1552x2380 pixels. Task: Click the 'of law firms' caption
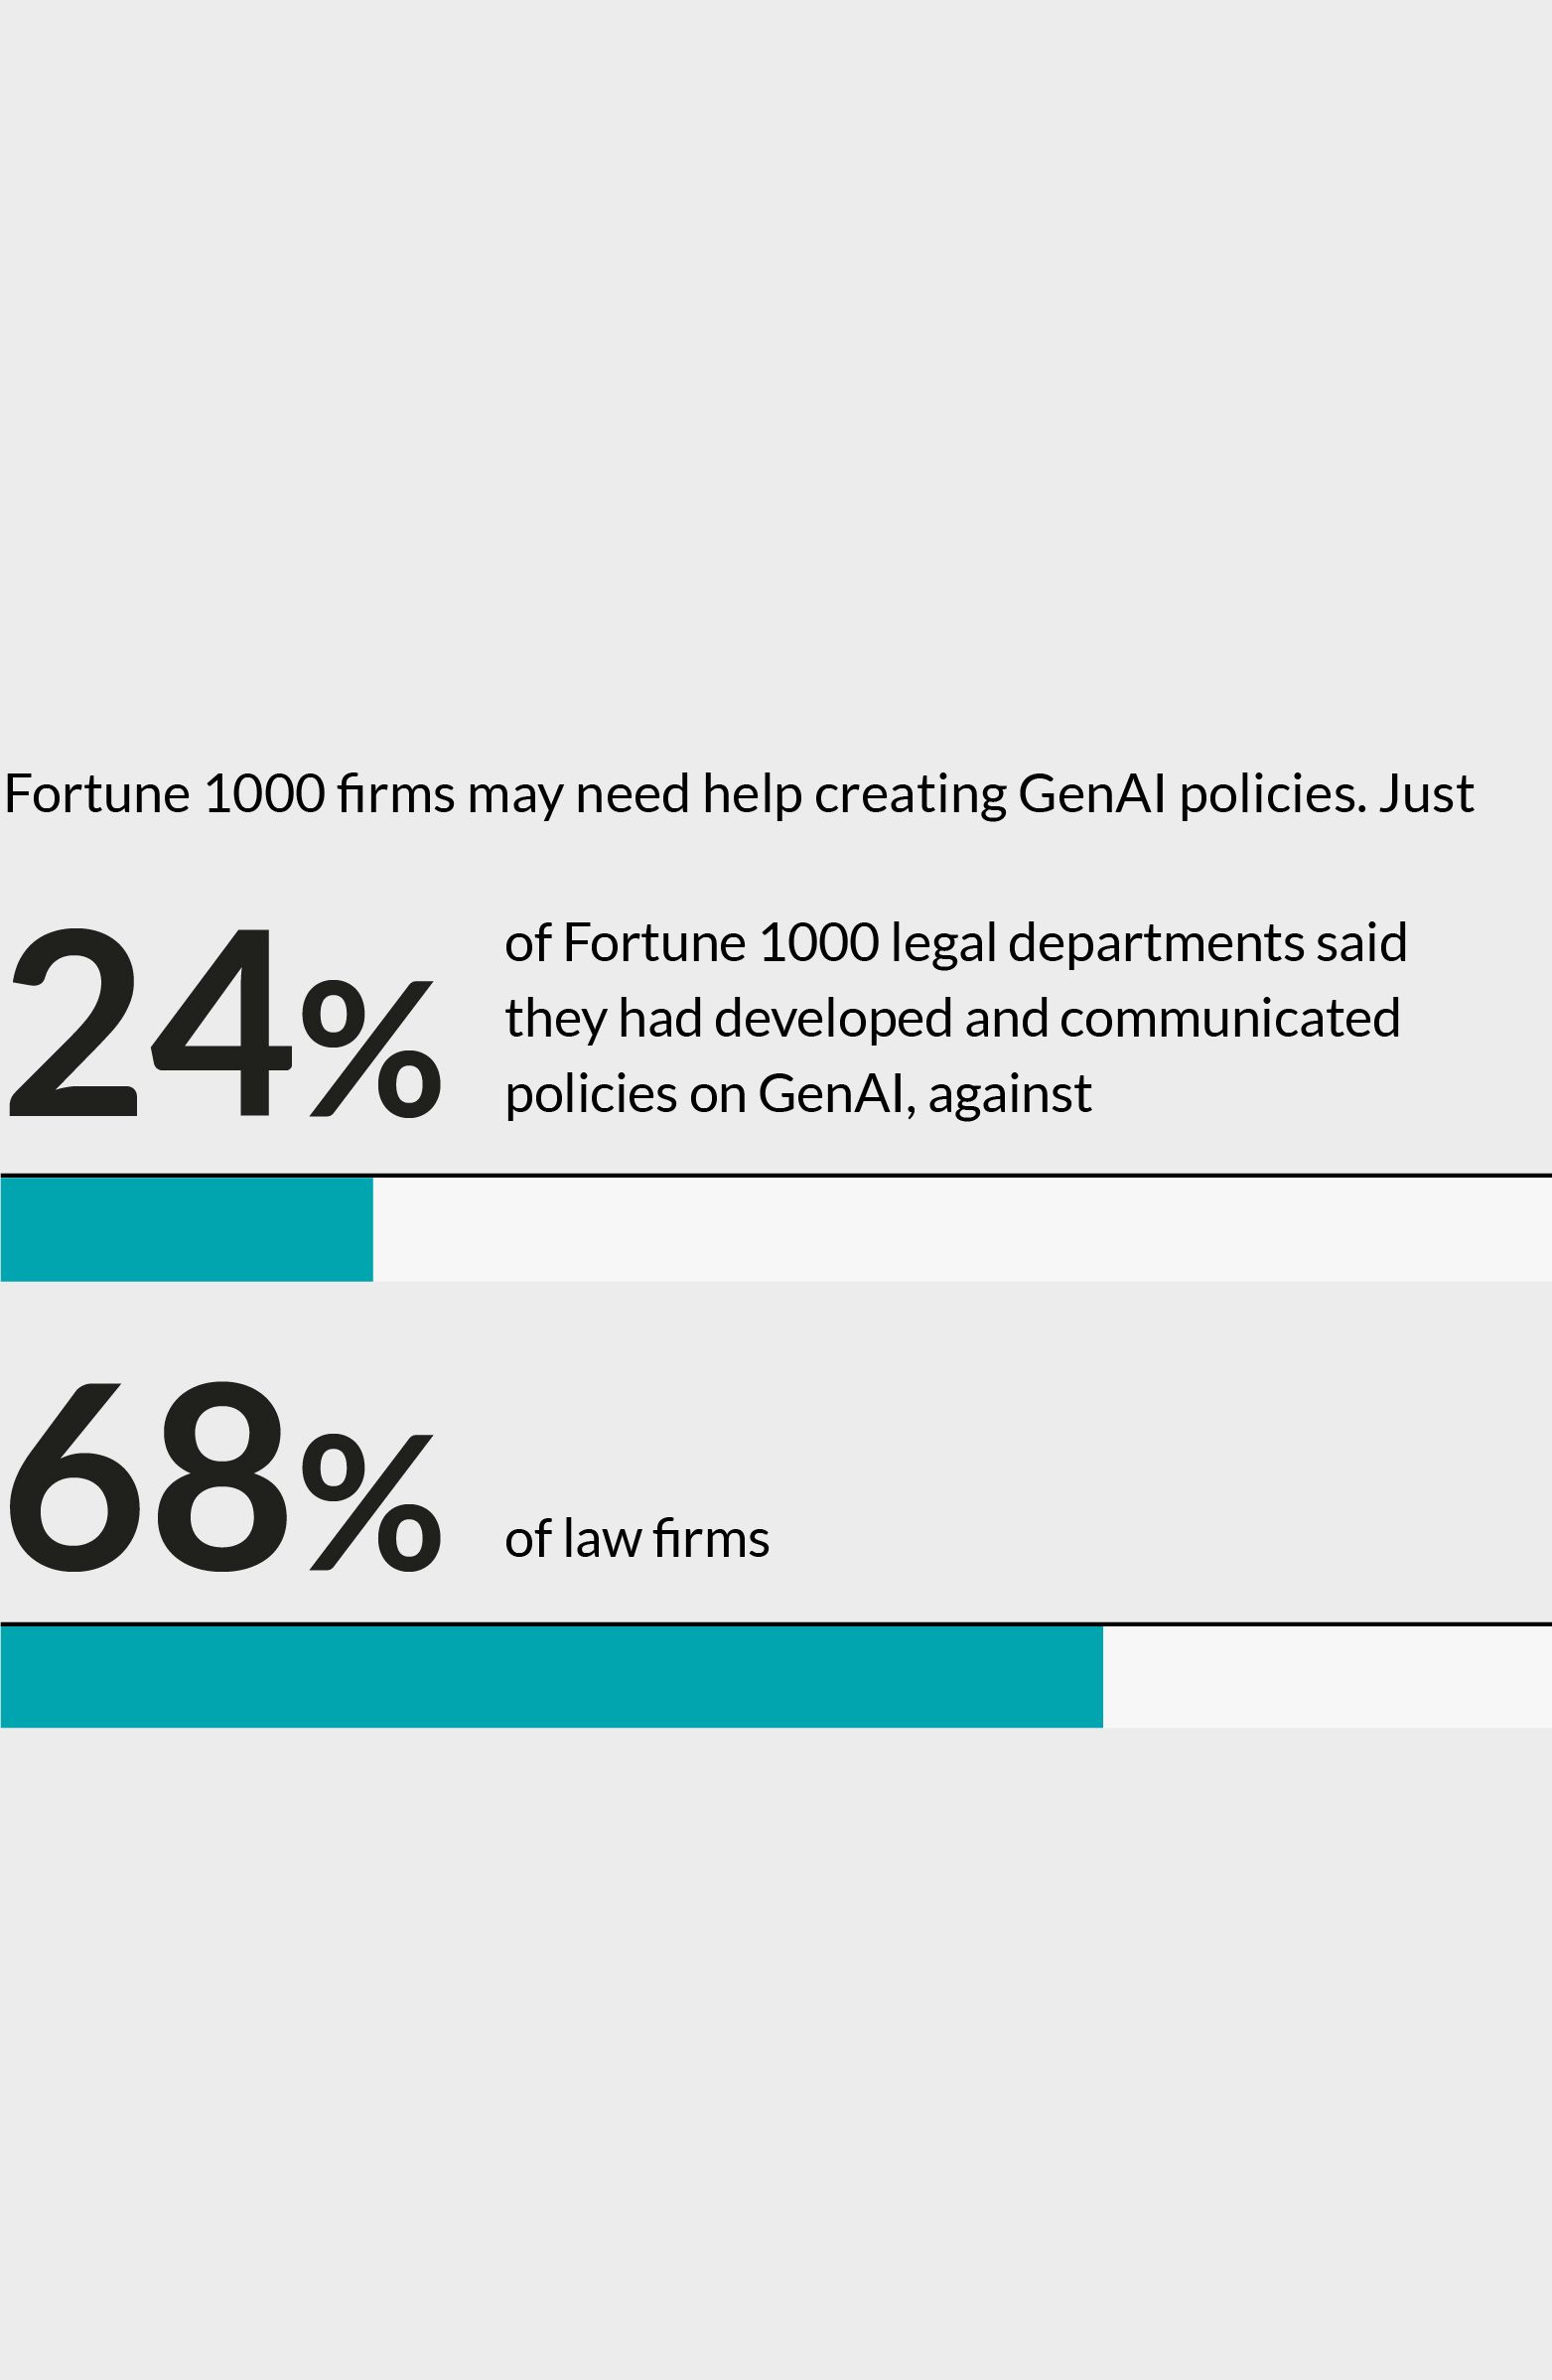click(x=637, y=1539)
